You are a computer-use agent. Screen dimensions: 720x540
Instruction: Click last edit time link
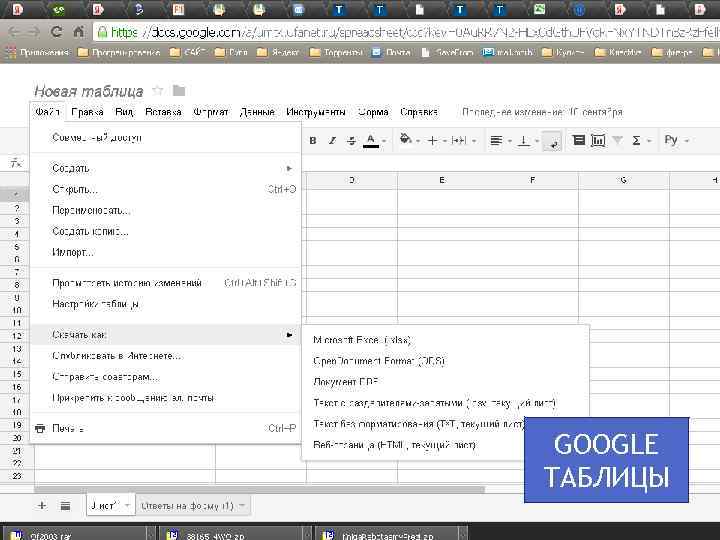tap(542, 112)
